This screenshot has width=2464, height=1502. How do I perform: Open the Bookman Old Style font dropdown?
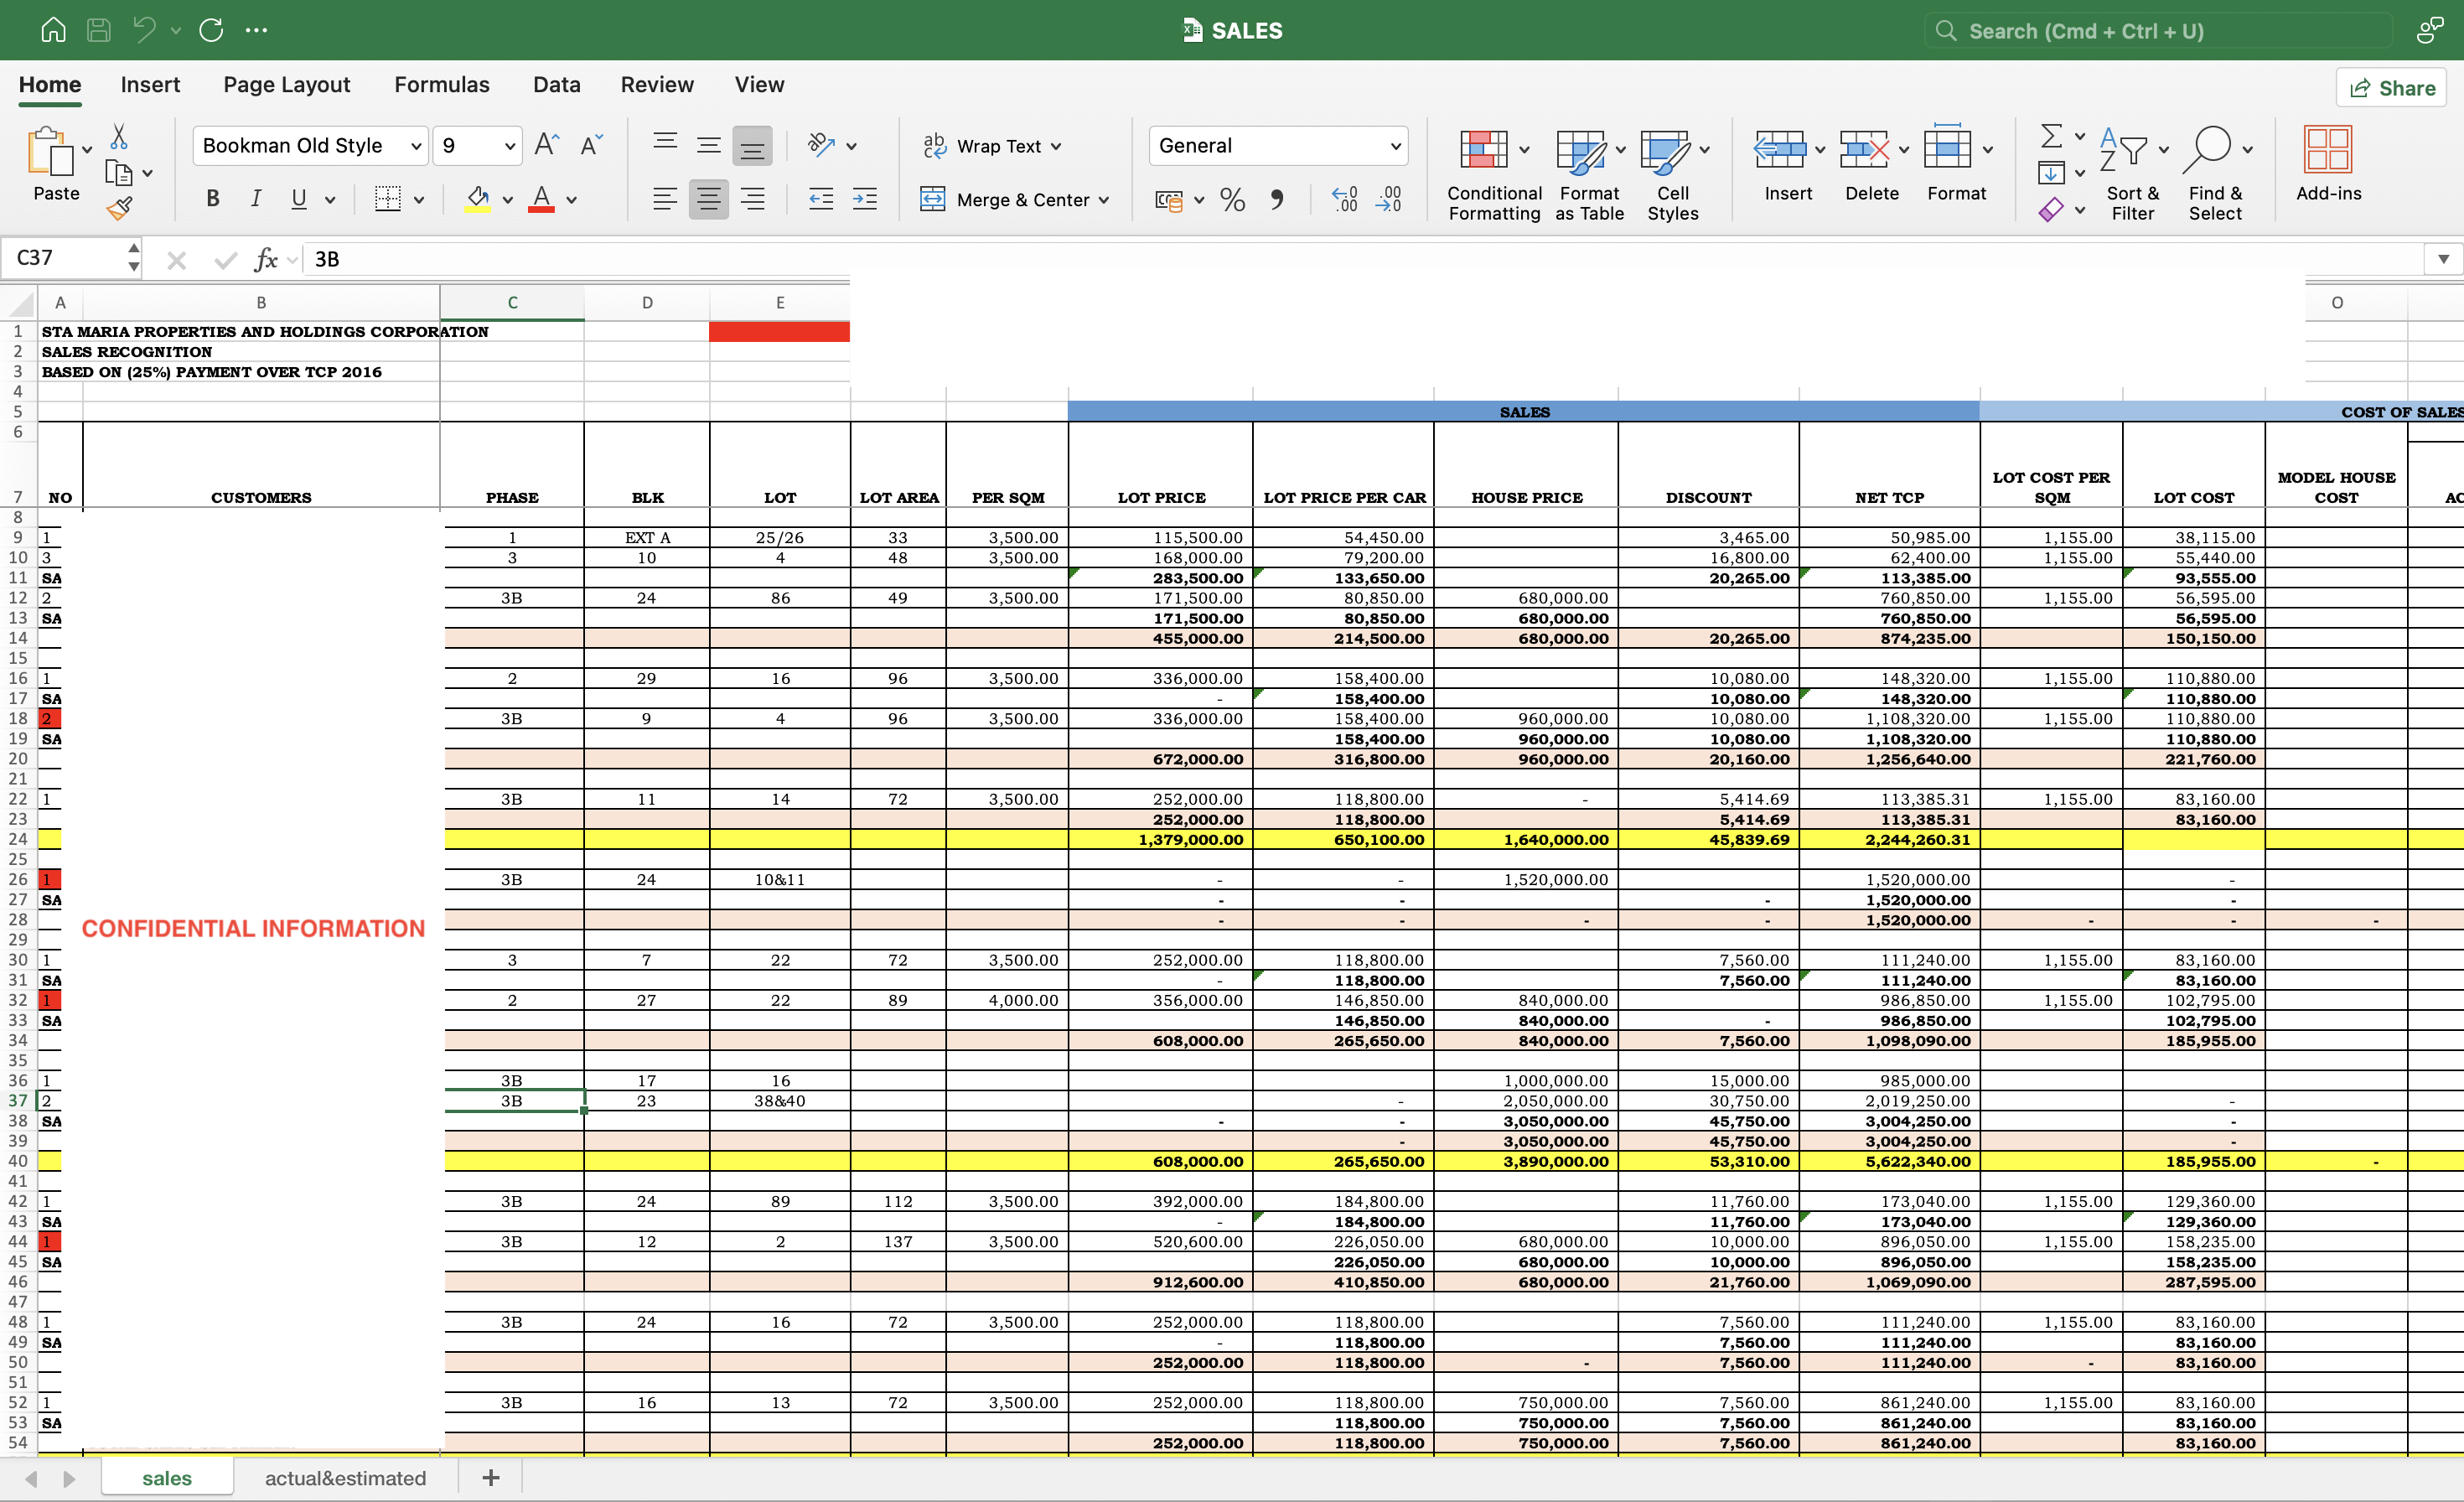(416, 146)
